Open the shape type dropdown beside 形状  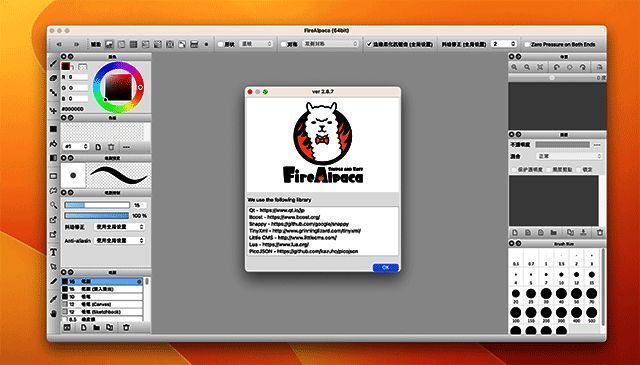point(256,44)
